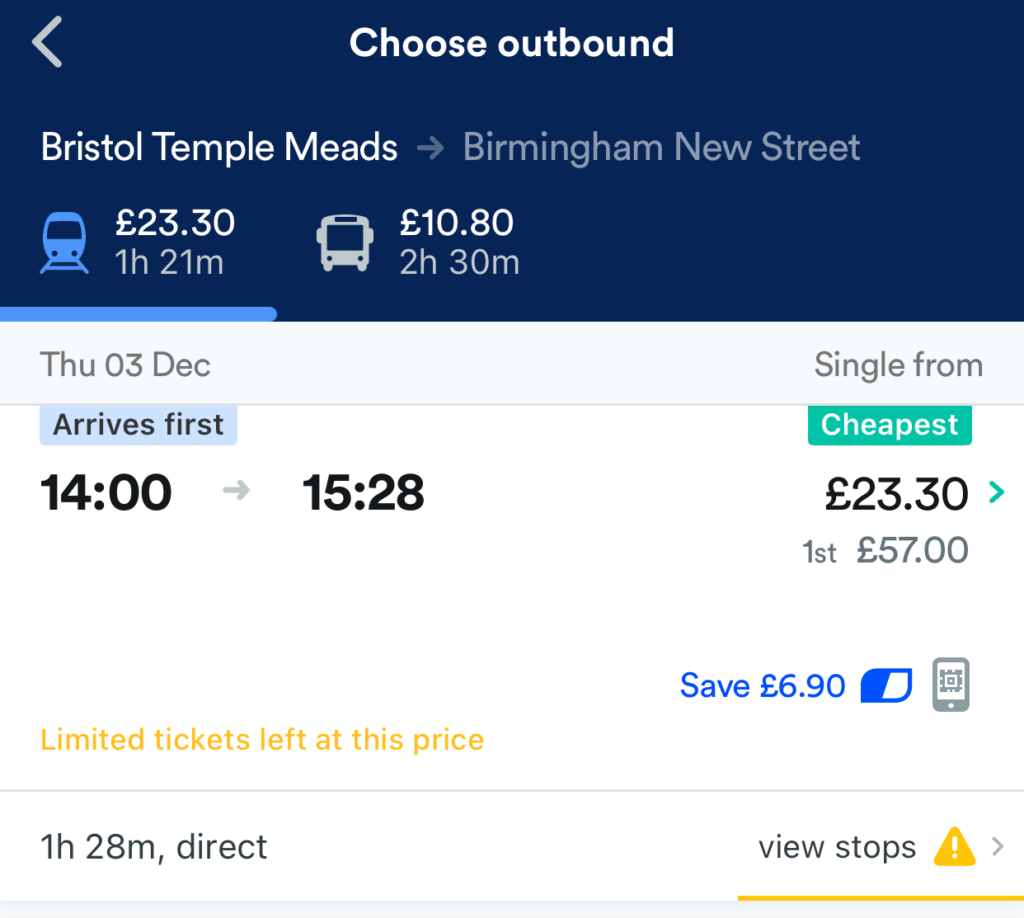
Task: Expand fare options with green chevron
Action: tap(996, 492)
